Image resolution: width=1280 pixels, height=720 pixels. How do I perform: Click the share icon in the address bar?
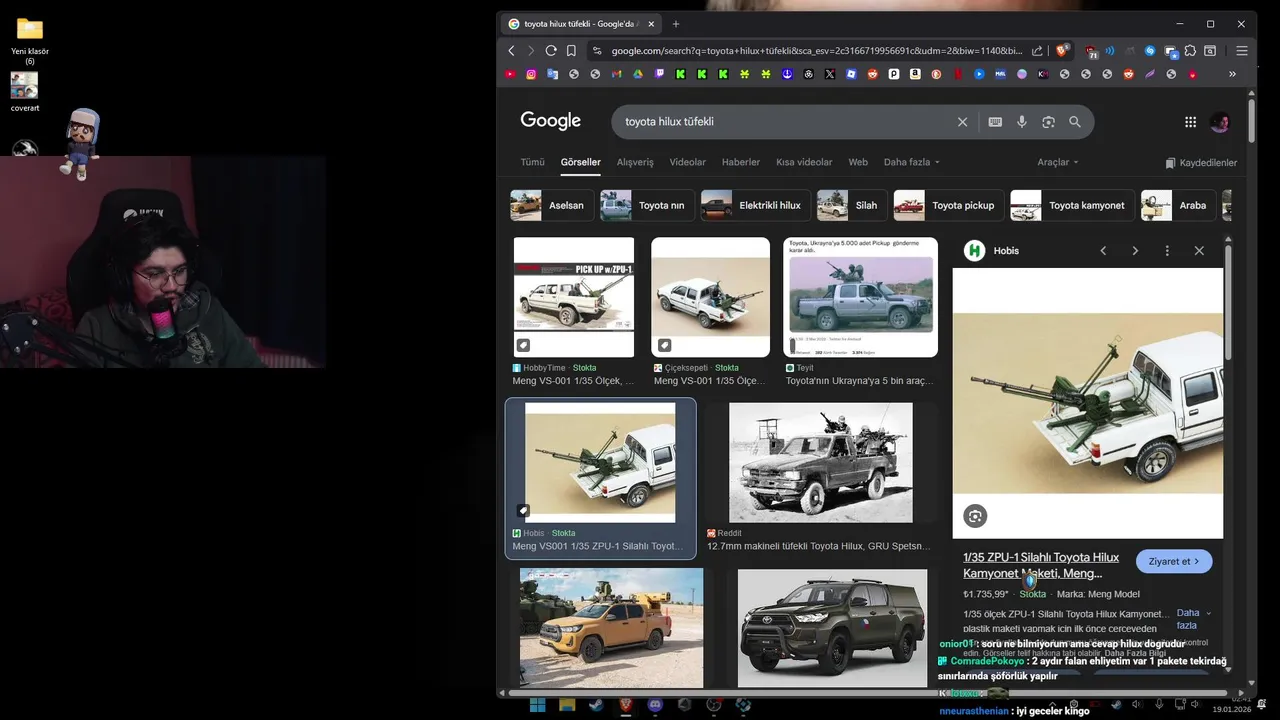coord(1037,51)
